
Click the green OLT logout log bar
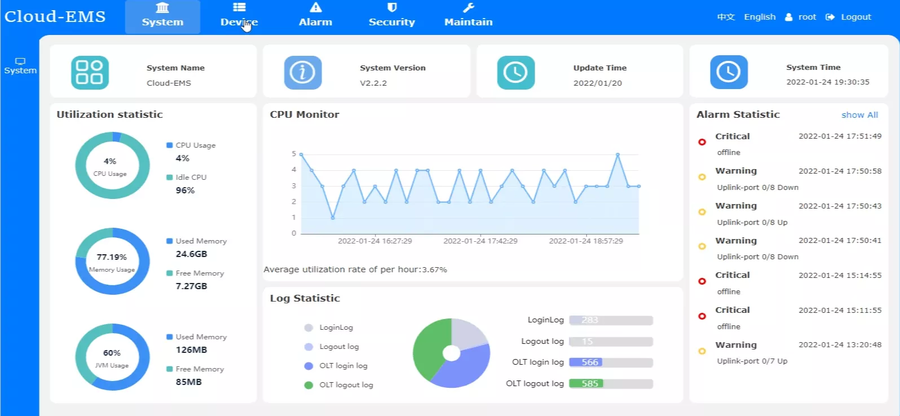tap(585, 383)
